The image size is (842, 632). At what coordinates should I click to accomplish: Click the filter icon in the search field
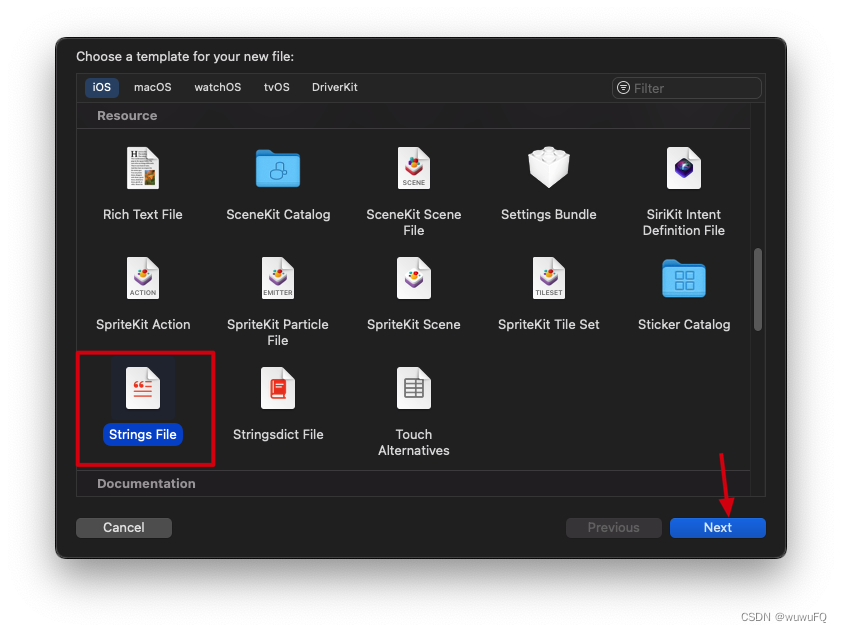point(623,88)
